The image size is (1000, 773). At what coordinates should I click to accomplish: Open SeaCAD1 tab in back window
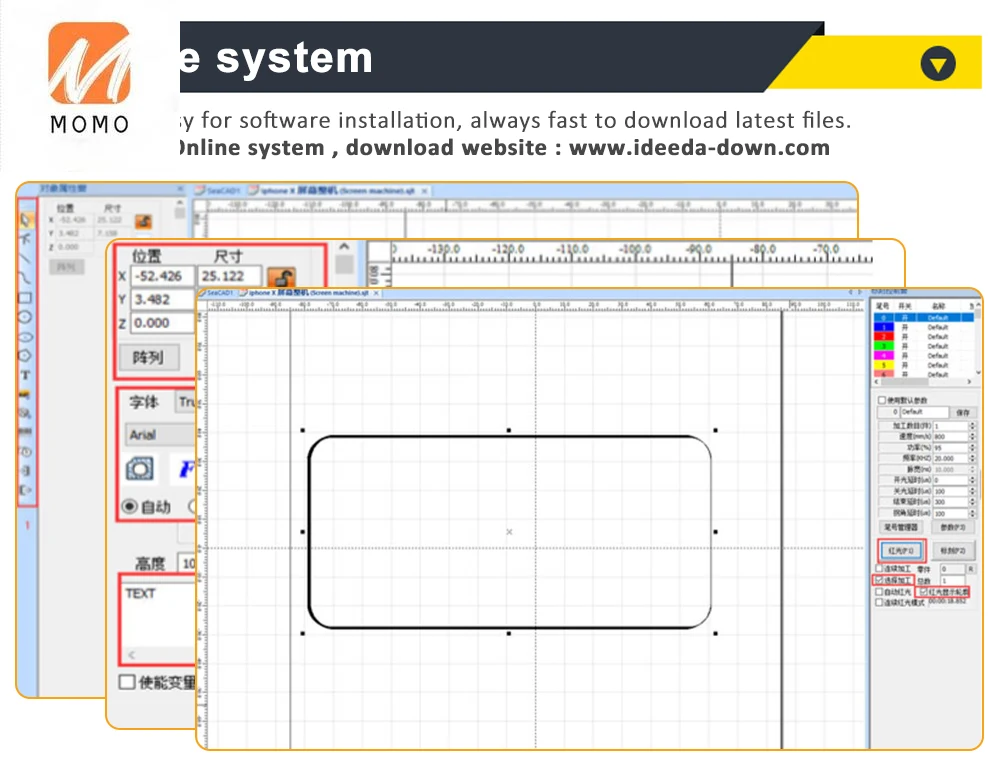click(x=218, y=190)
